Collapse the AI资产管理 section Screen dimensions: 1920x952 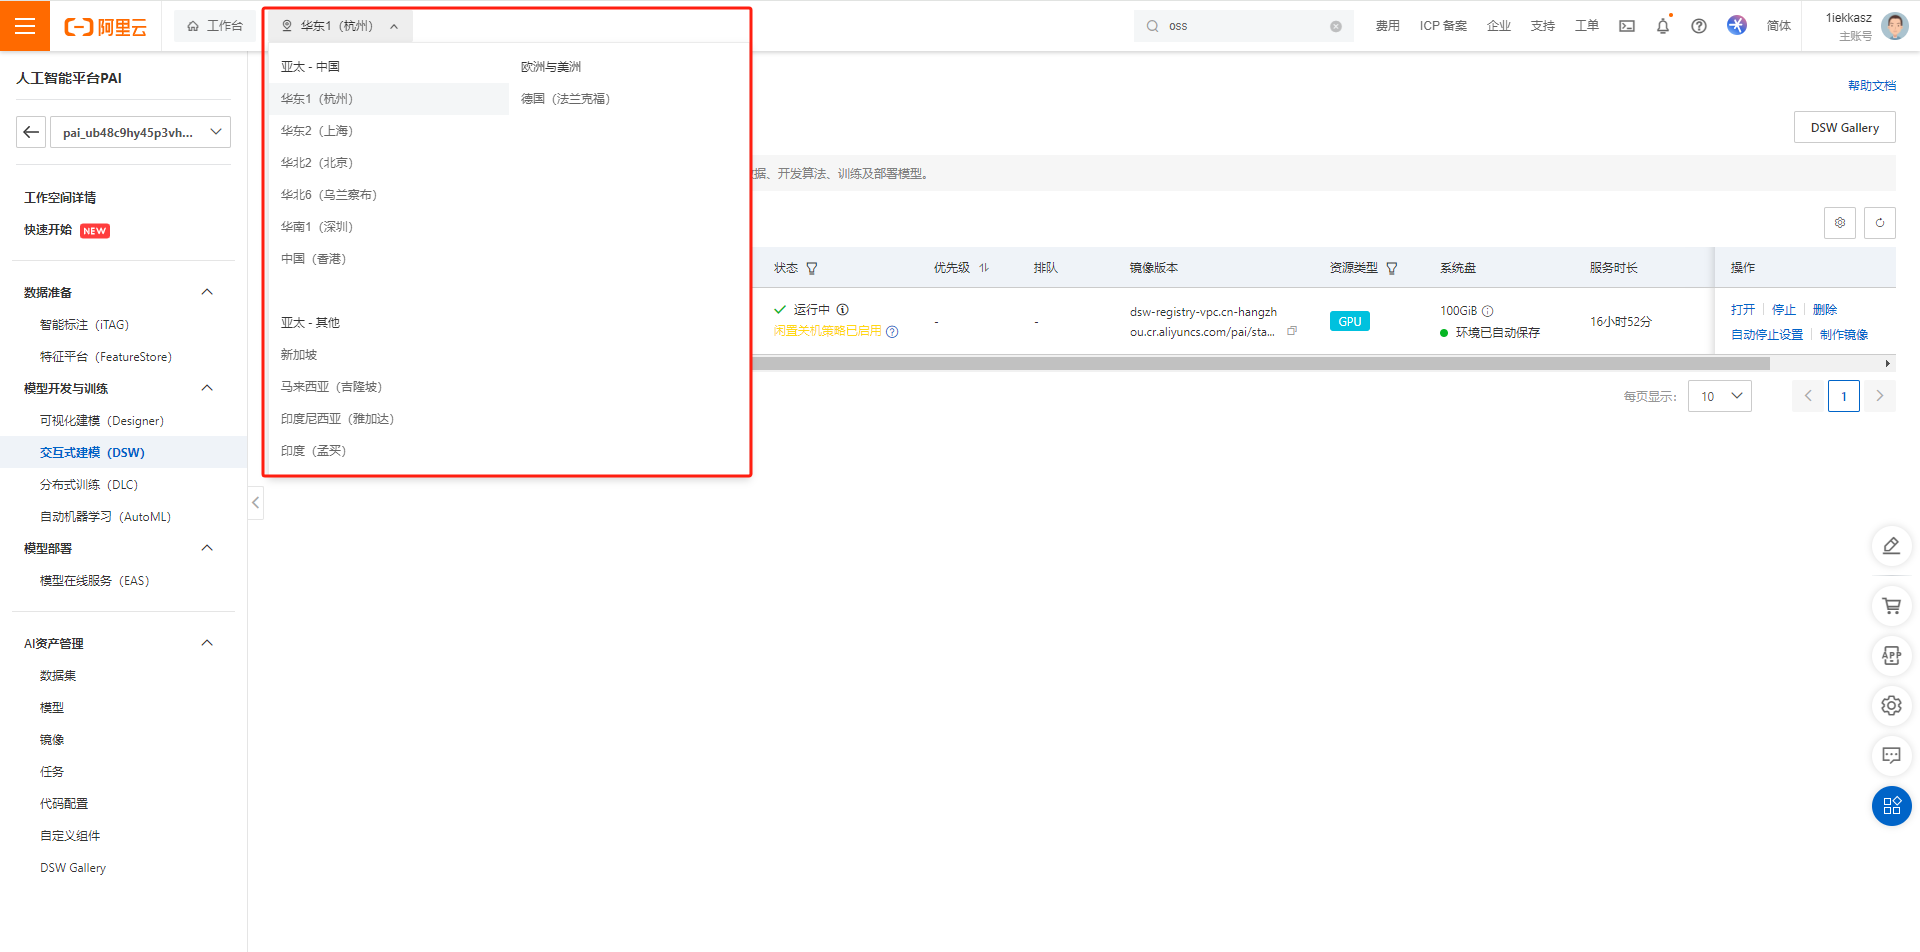coord(207,643)
